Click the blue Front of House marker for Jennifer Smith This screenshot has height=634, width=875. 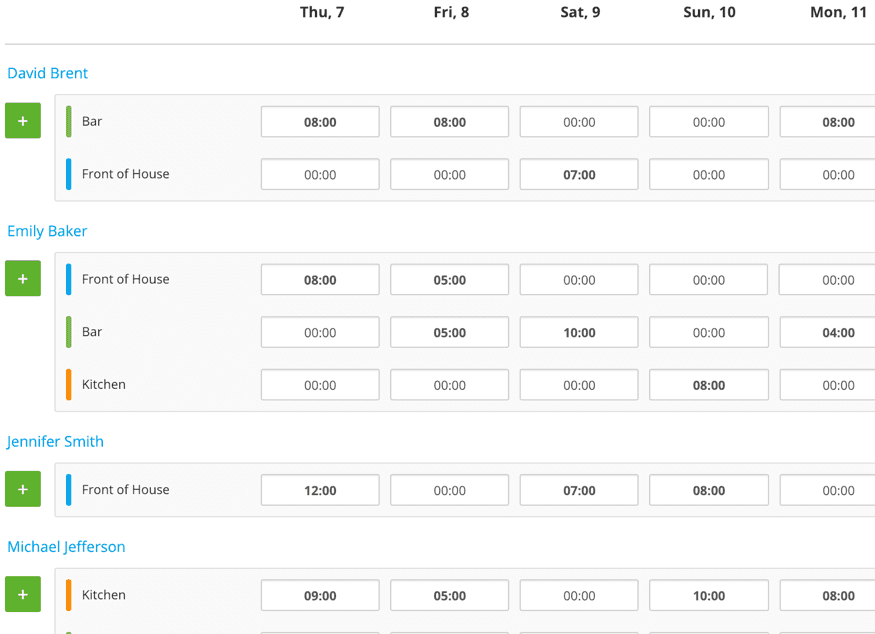68,489
